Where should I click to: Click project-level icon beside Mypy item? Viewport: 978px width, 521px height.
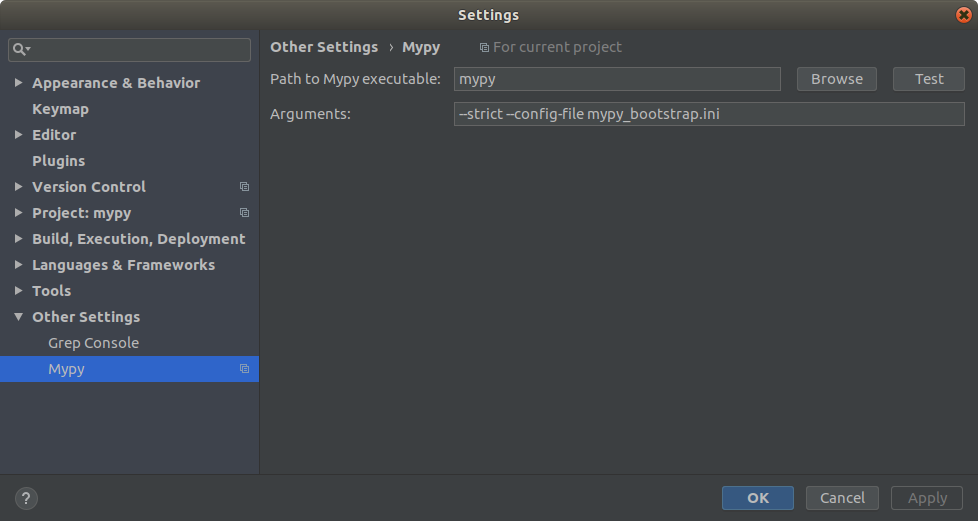click(x=244, y=369)
